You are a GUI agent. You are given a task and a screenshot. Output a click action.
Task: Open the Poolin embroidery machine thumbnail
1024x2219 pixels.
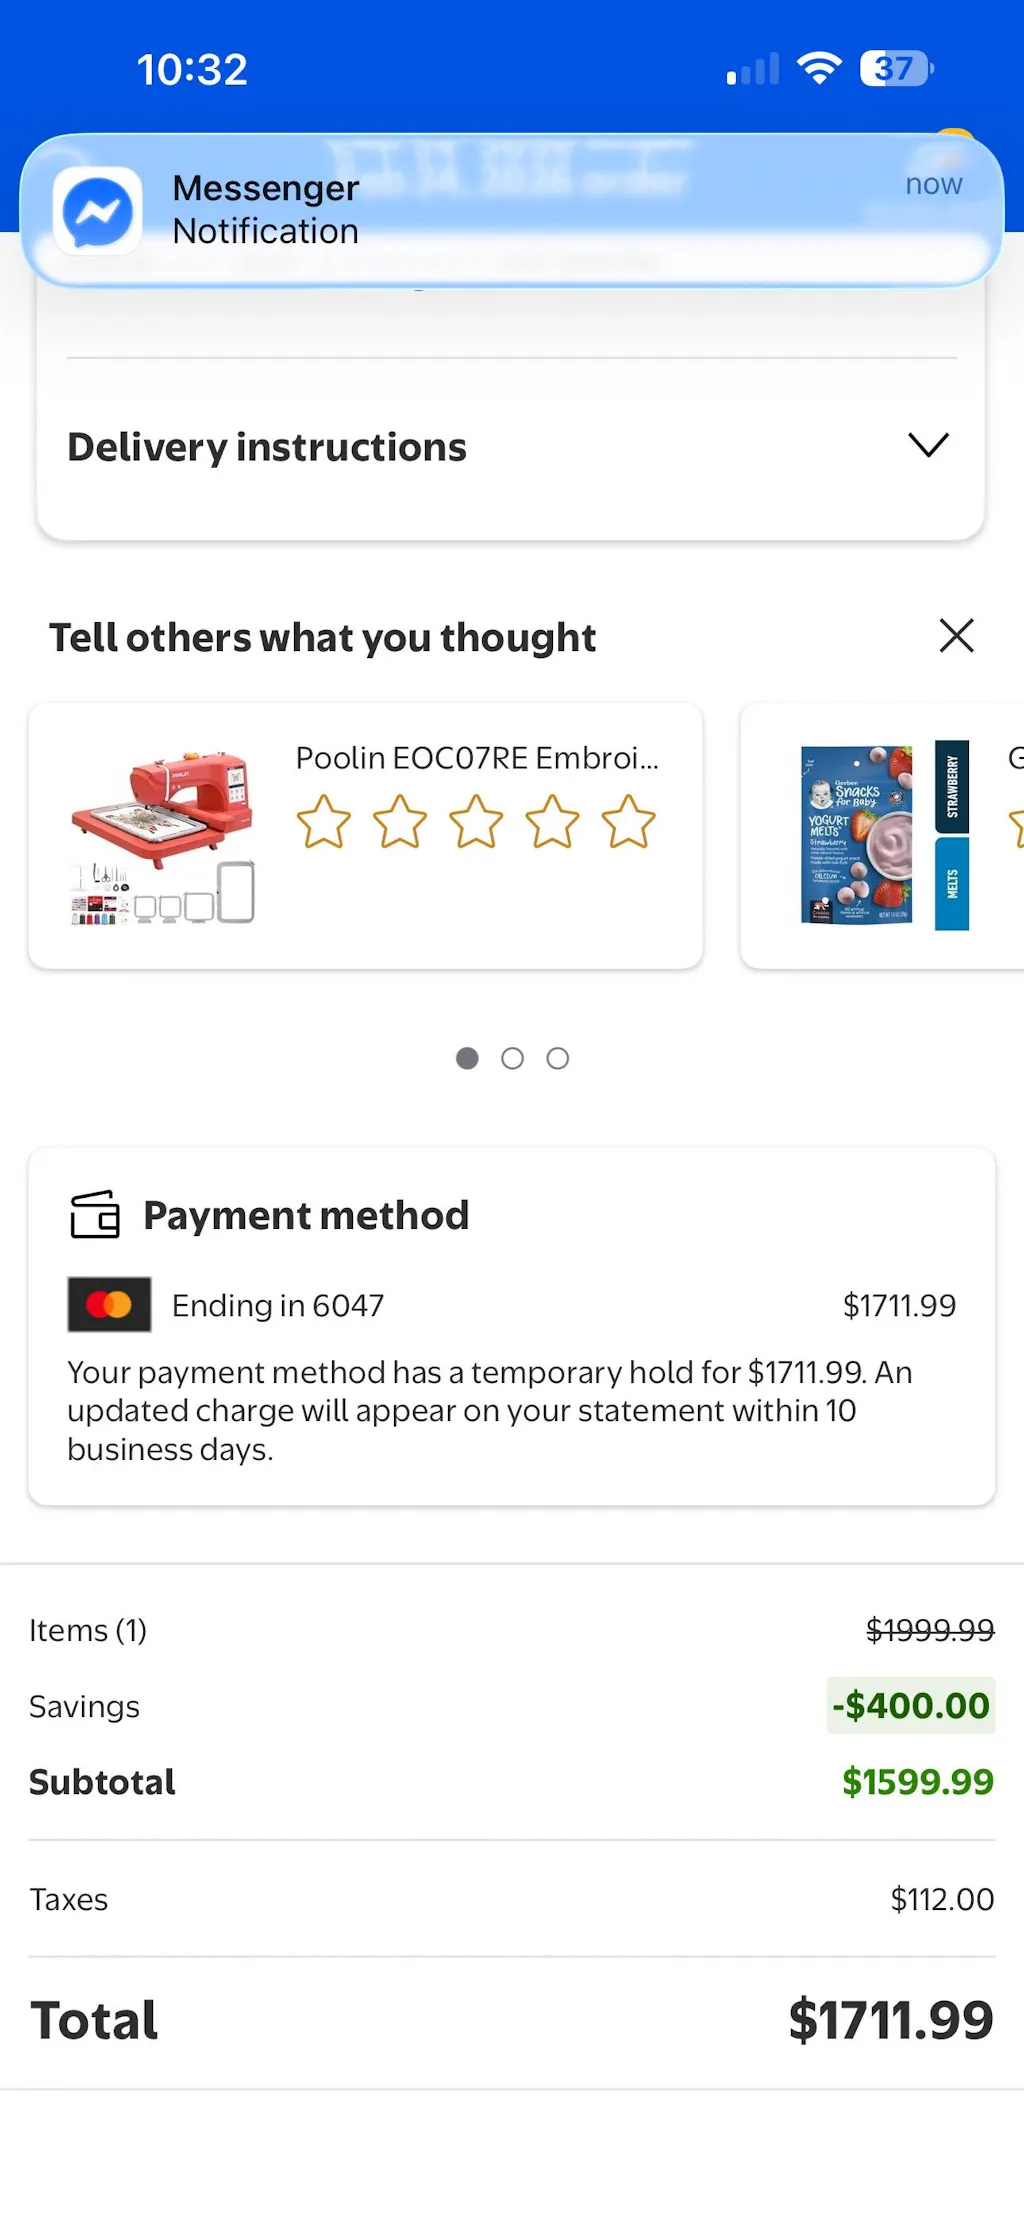pyautogui.click(x=163, y=836)
